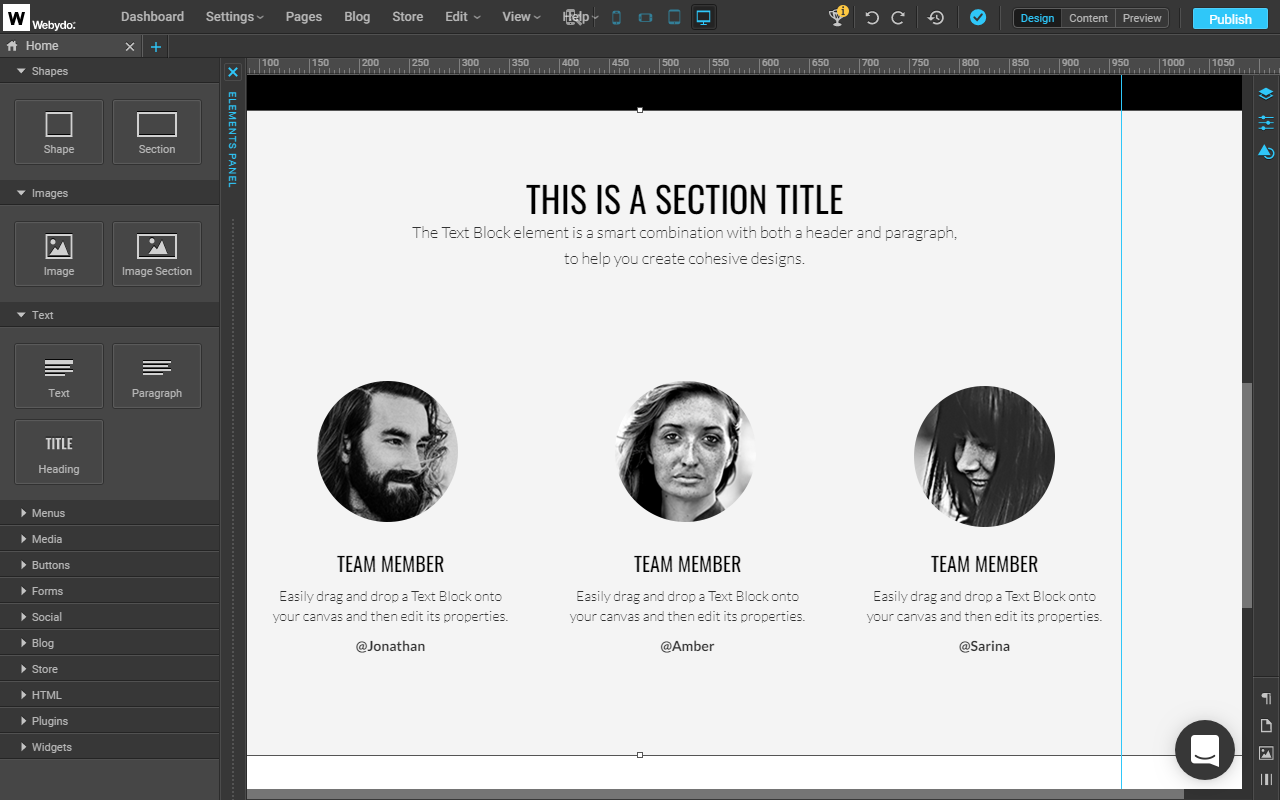Redo the last action
The image size is (1280, 800).
coord(898,17)
